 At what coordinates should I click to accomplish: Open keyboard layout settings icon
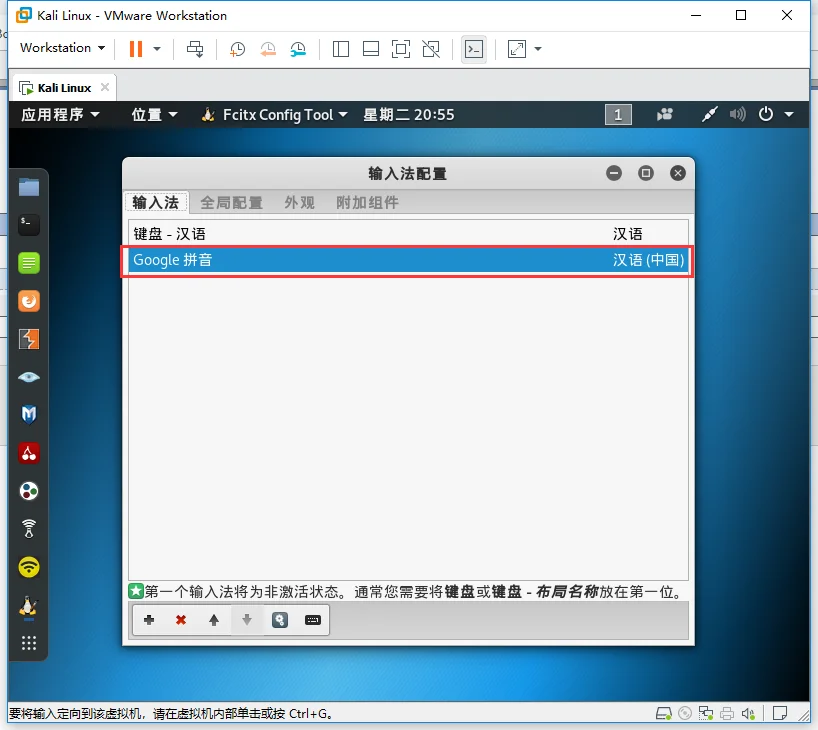pyautogui.click(x=312, y=620)
